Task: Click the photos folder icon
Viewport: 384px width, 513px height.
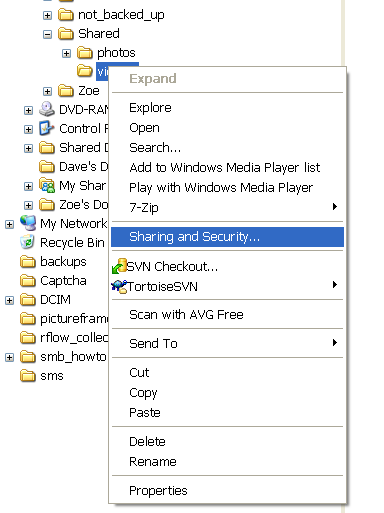Action: pyautogui.click(x=85, y=53)
